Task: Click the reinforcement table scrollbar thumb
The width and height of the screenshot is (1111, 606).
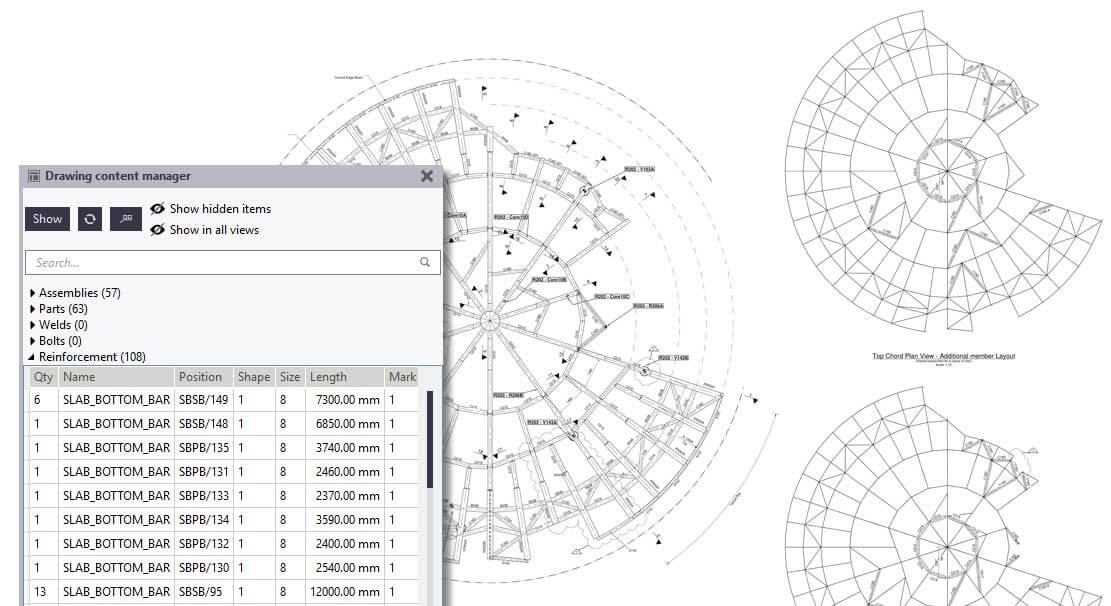Action: [x=430, y=439]
